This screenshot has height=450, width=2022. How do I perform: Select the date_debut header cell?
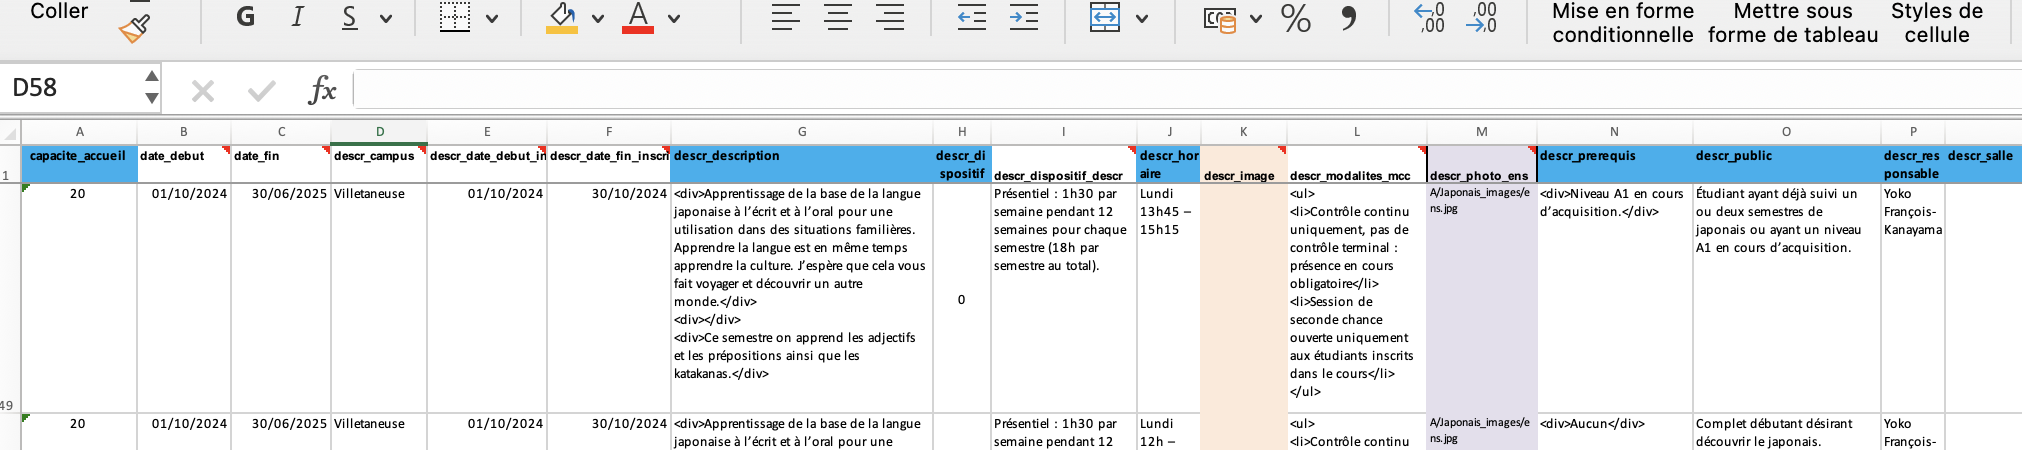point(184,164)
